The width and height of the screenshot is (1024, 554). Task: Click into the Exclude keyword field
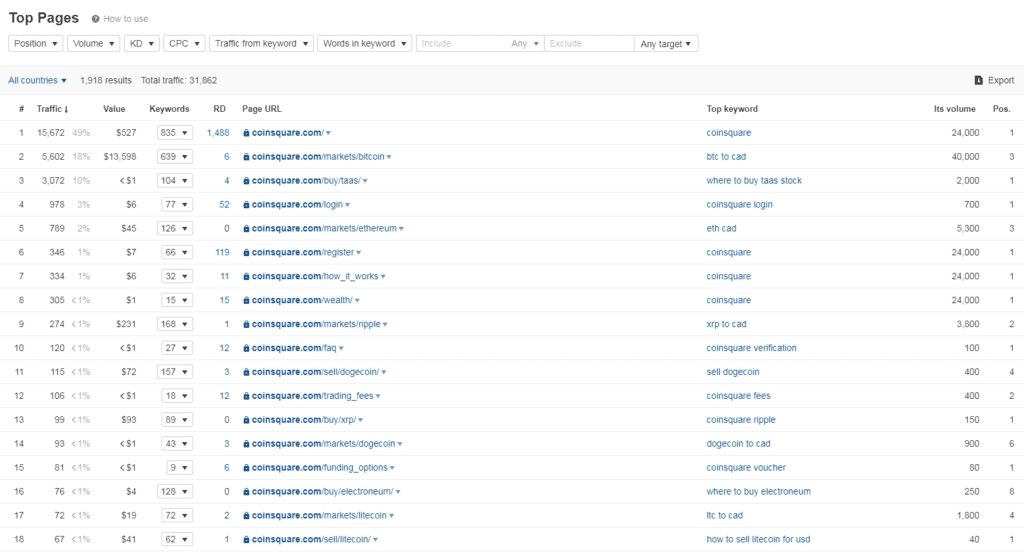coord(588,44)
